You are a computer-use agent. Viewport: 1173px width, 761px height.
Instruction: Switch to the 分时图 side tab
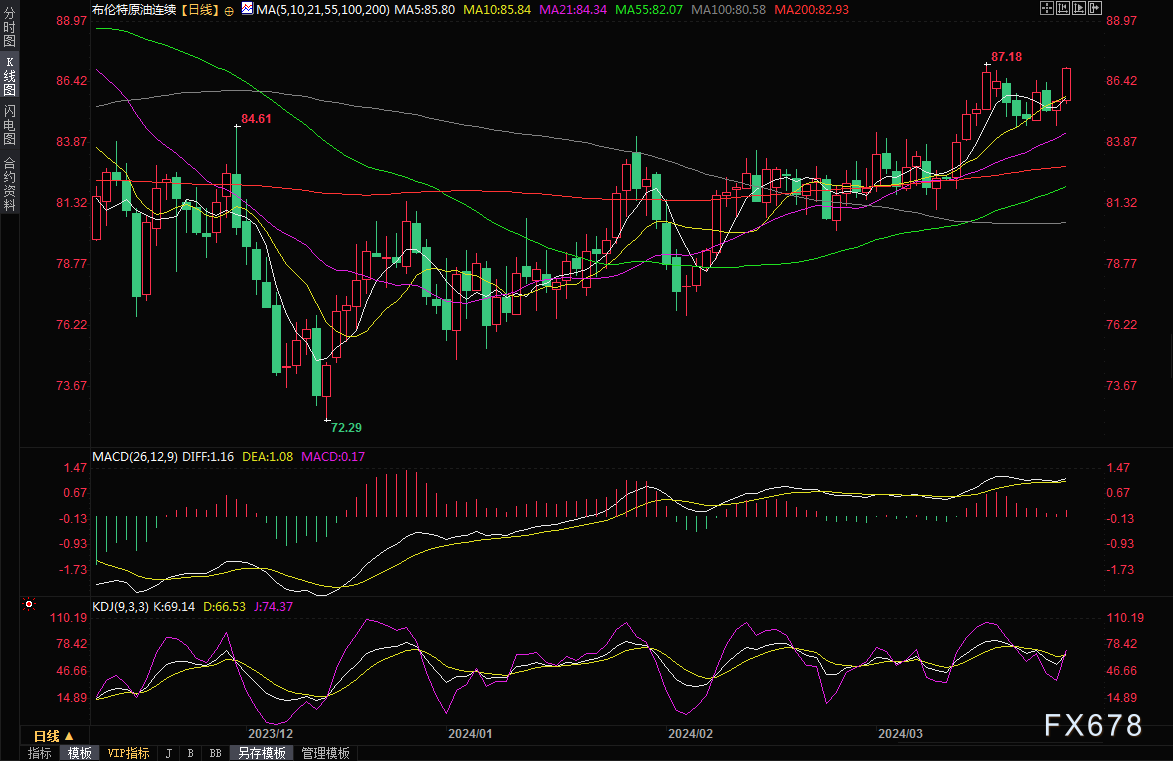click(9, 29)
